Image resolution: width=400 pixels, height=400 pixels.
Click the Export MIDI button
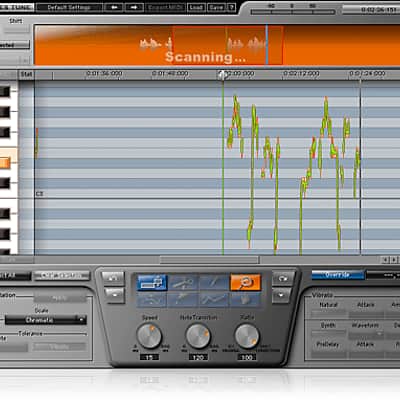pyautogui.click(x=165, y=7)
